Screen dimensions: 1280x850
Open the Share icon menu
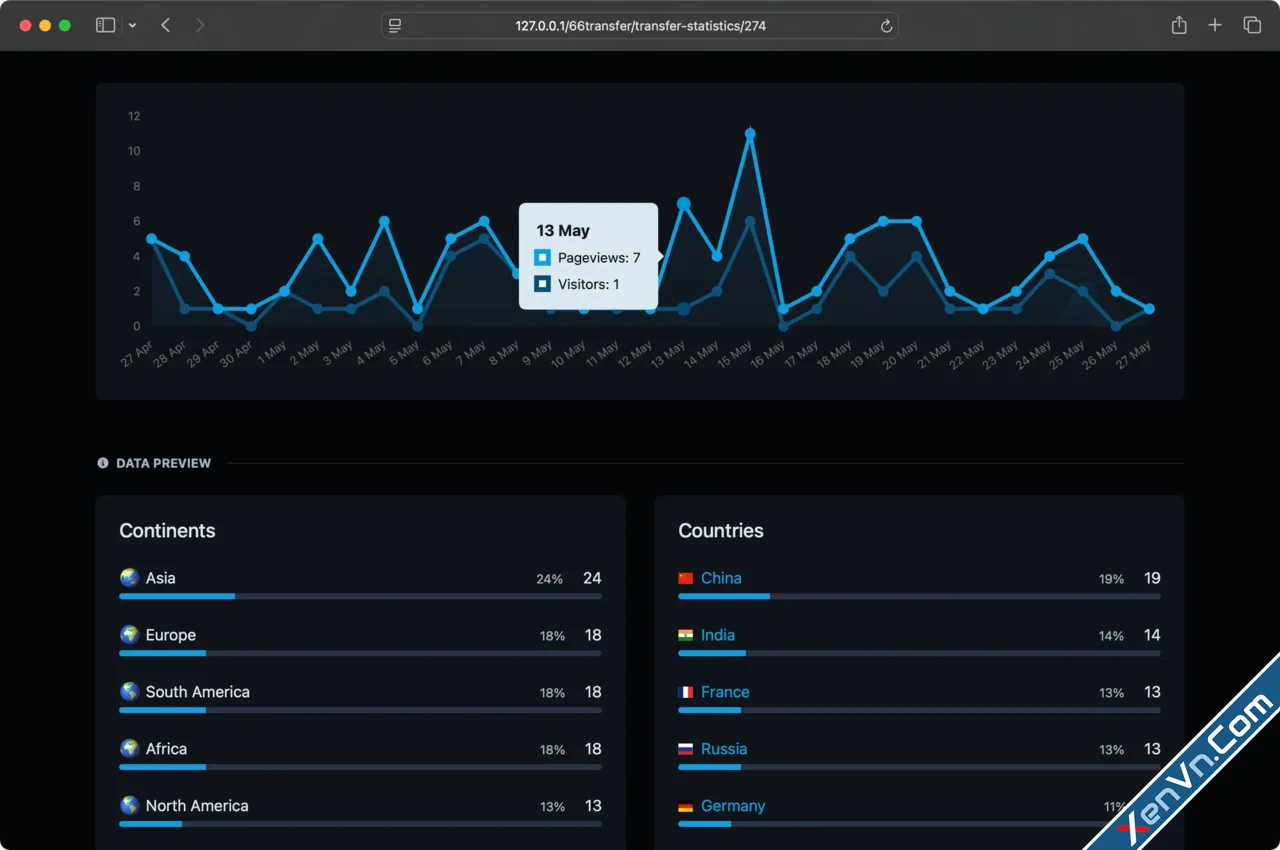pyautogui.click(x=1179, y=25)
